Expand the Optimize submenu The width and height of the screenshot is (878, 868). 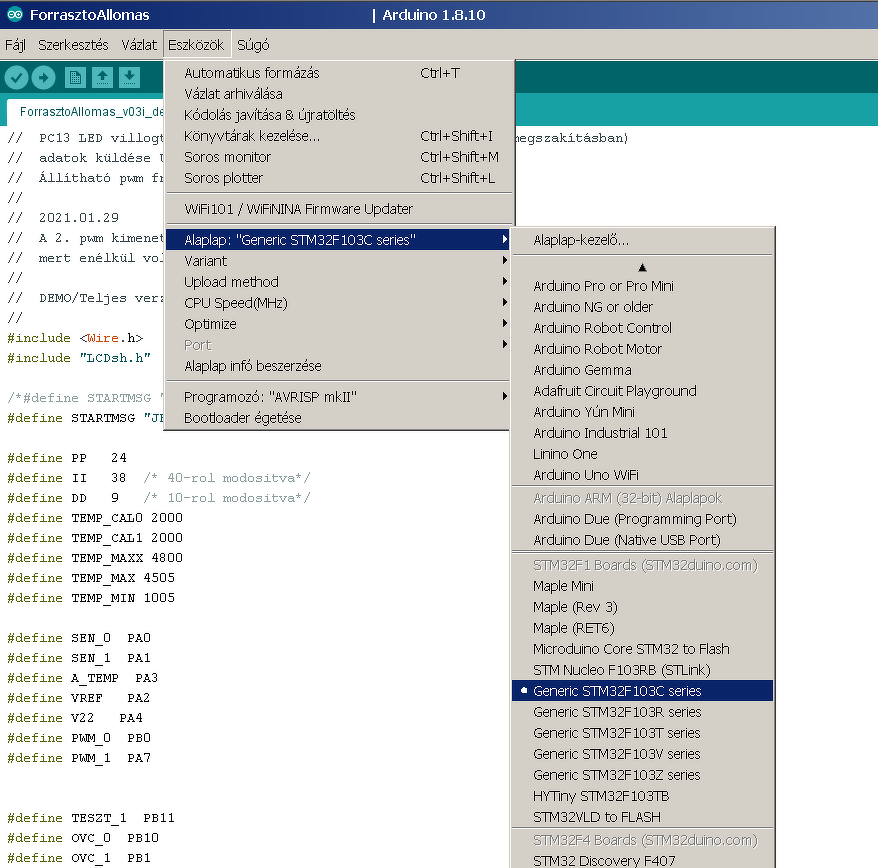click(338, 324)
